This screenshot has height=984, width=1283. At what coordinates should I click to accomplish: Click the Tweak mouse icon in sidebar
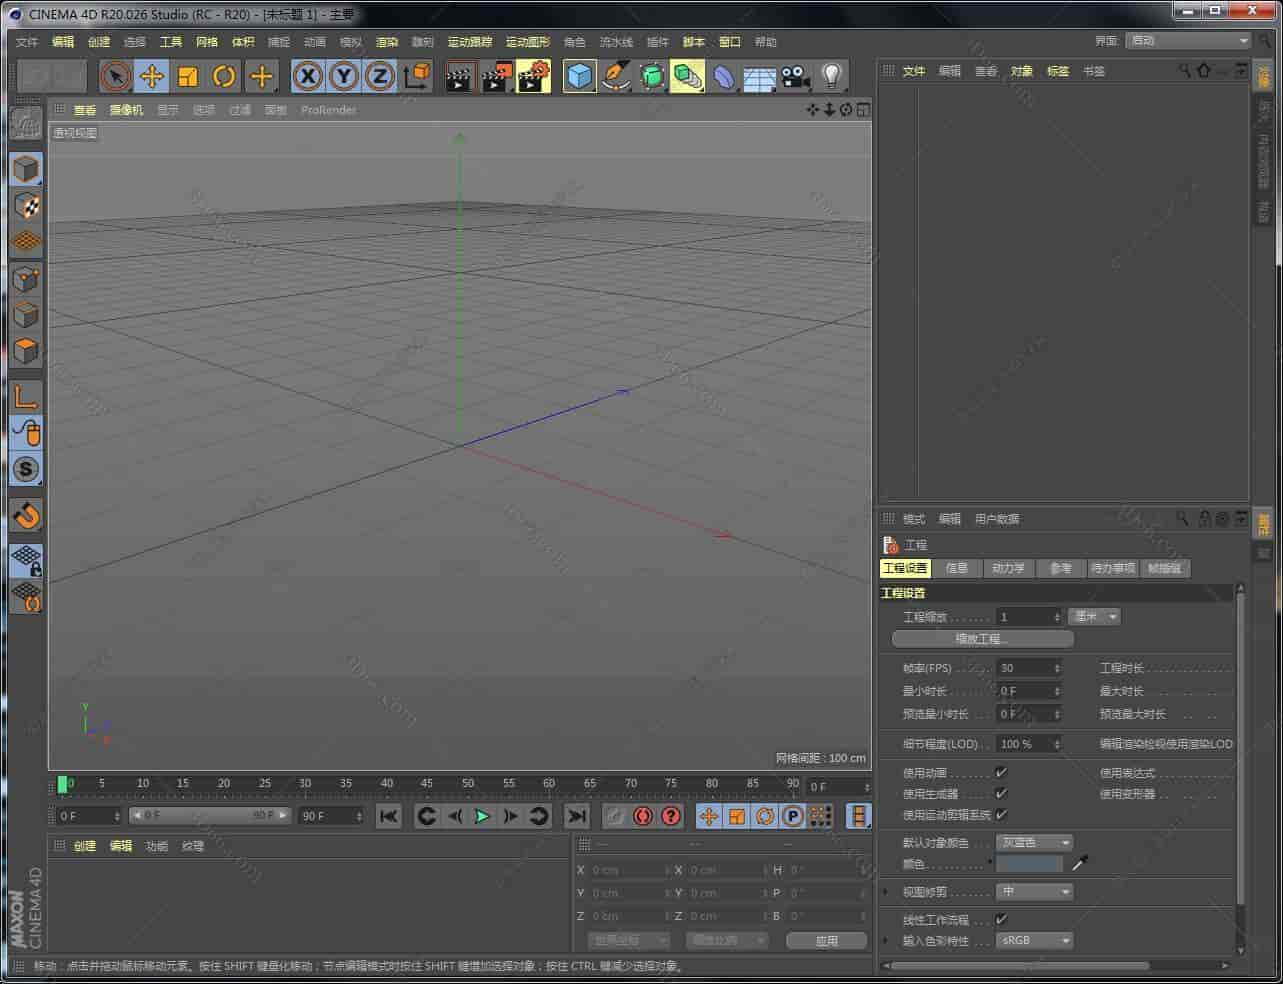pyautogui.click(x=26, y=432)
